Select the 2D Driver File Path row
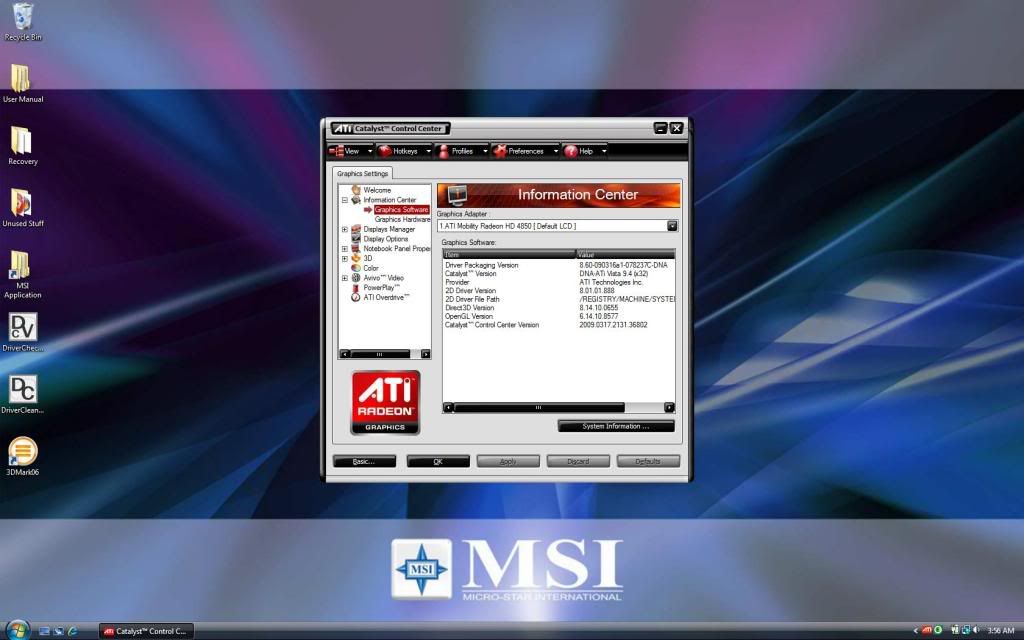This screenshot has width=1024, height=640. (x=559, y=299)
